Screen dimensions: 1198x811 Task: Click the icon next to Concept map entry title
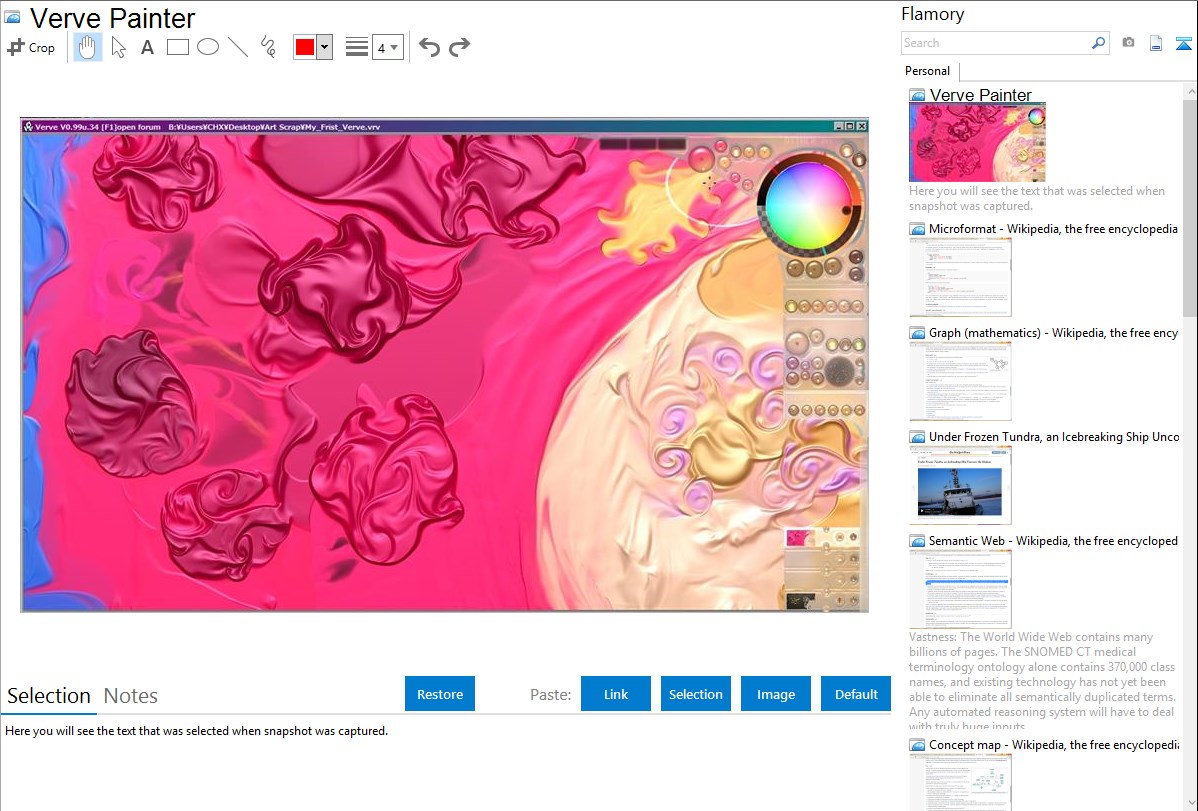[917, 745]
